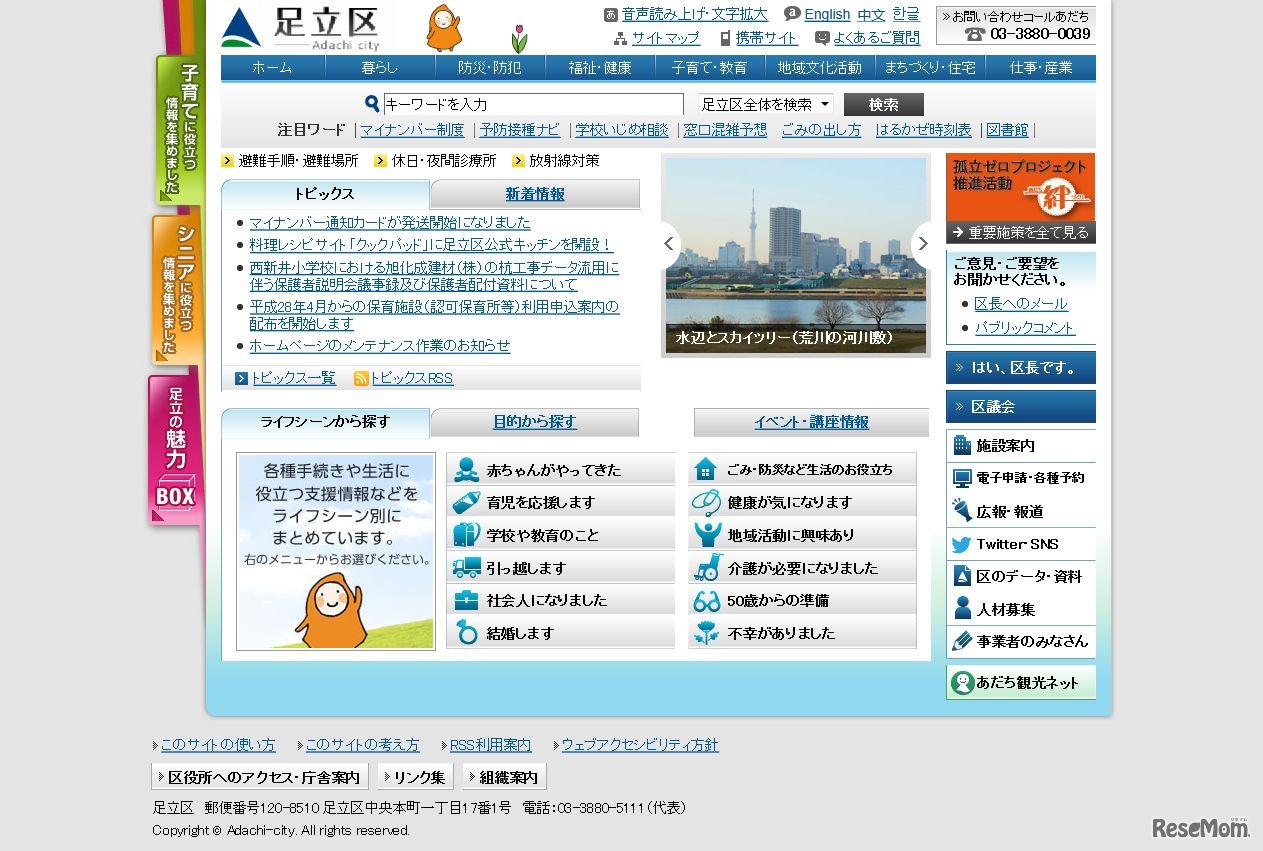
Task: Switch to the 新着情報 tab
Action: (535, 193)
